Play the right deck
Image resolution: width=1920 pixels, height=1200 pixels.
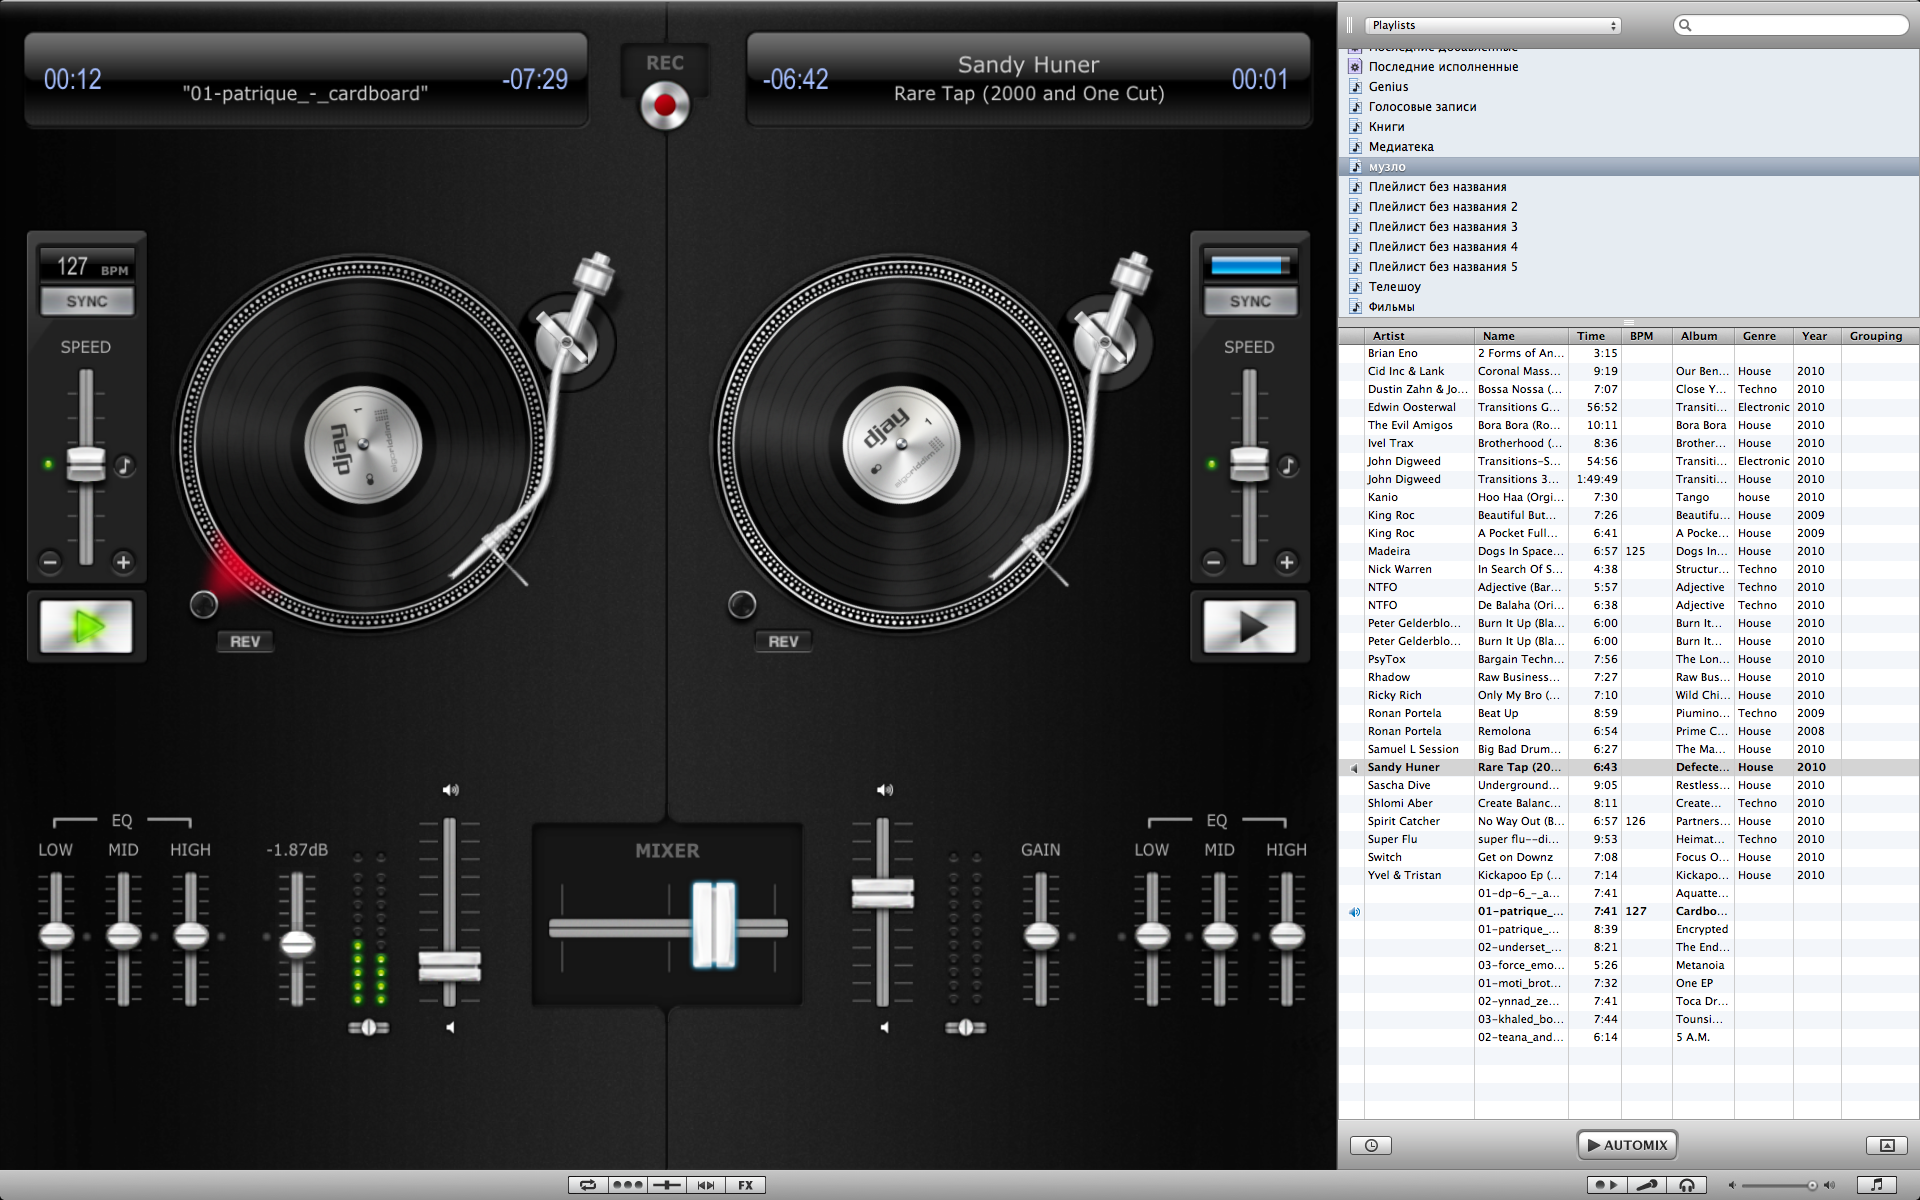tap(1249, 627)
